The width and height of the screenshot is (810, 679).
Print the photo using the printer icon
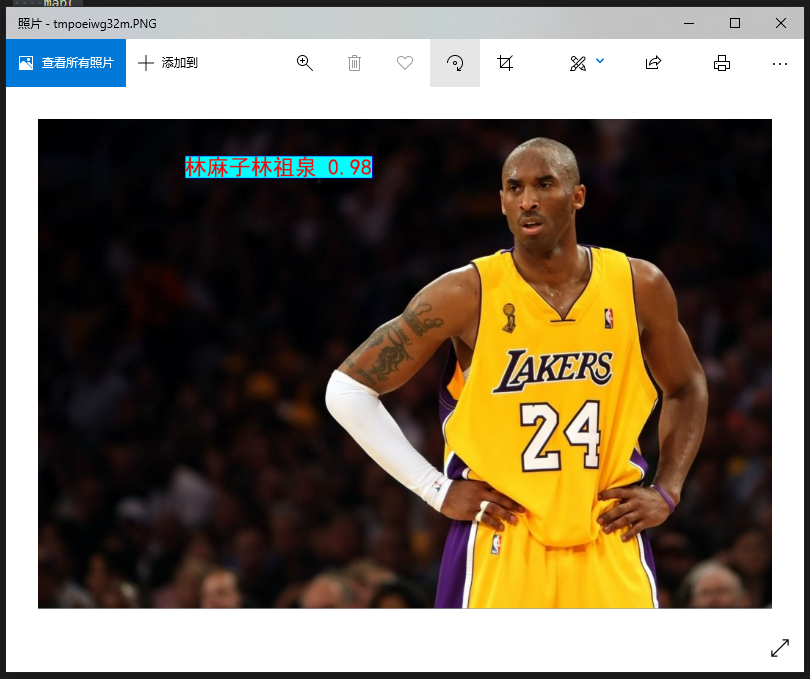click(721, 62)
